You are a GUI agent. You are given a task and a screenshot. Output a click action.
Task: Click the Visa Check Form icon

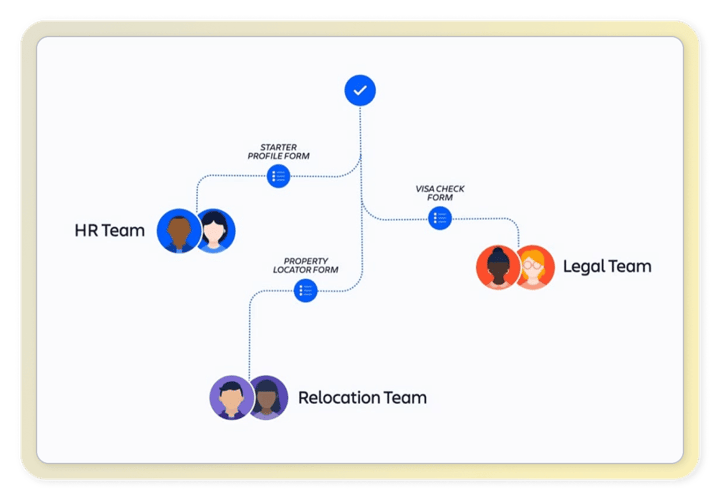(x=440, y=218)
